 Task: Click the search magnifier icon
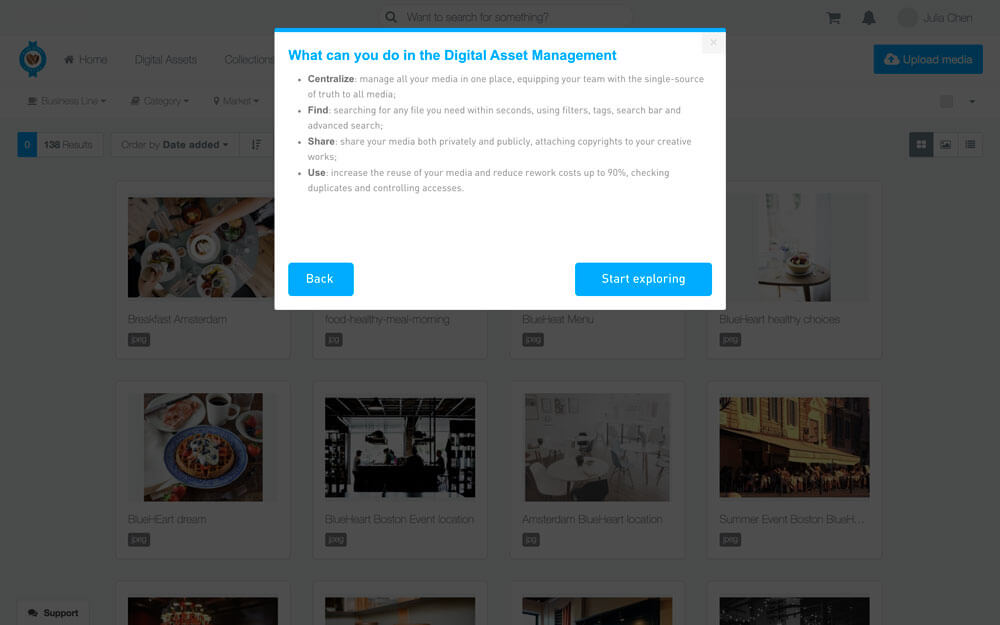click(391, 17)
